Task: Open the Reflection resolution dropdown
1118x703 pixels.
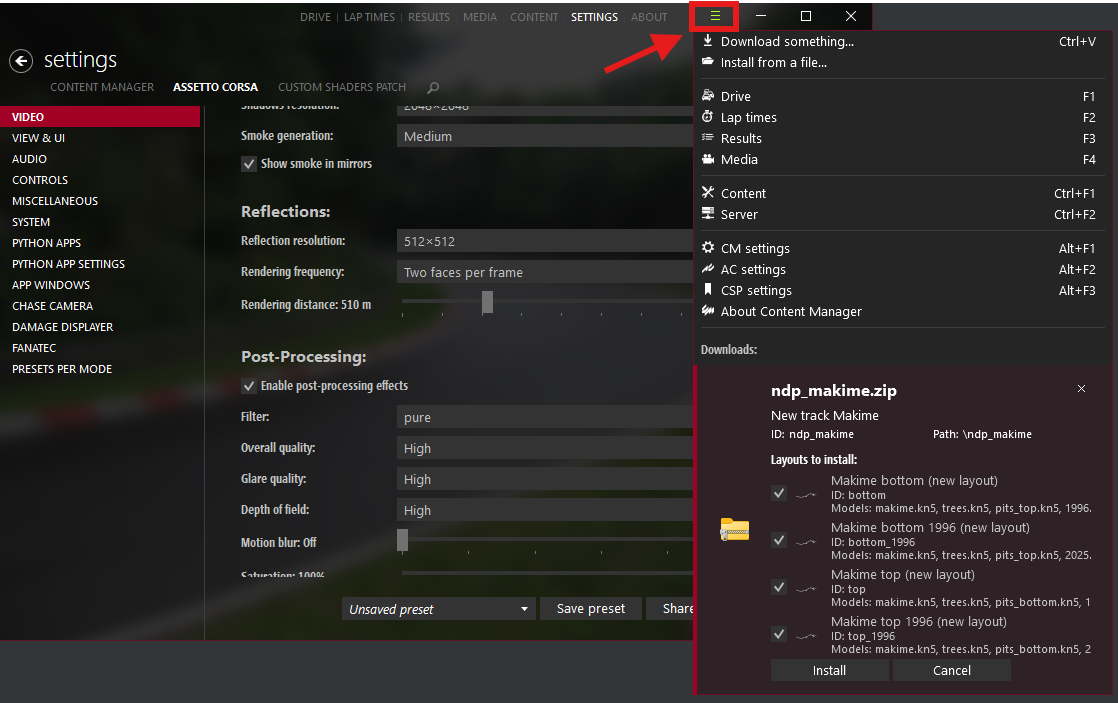Action: click(x=545, y=241)
